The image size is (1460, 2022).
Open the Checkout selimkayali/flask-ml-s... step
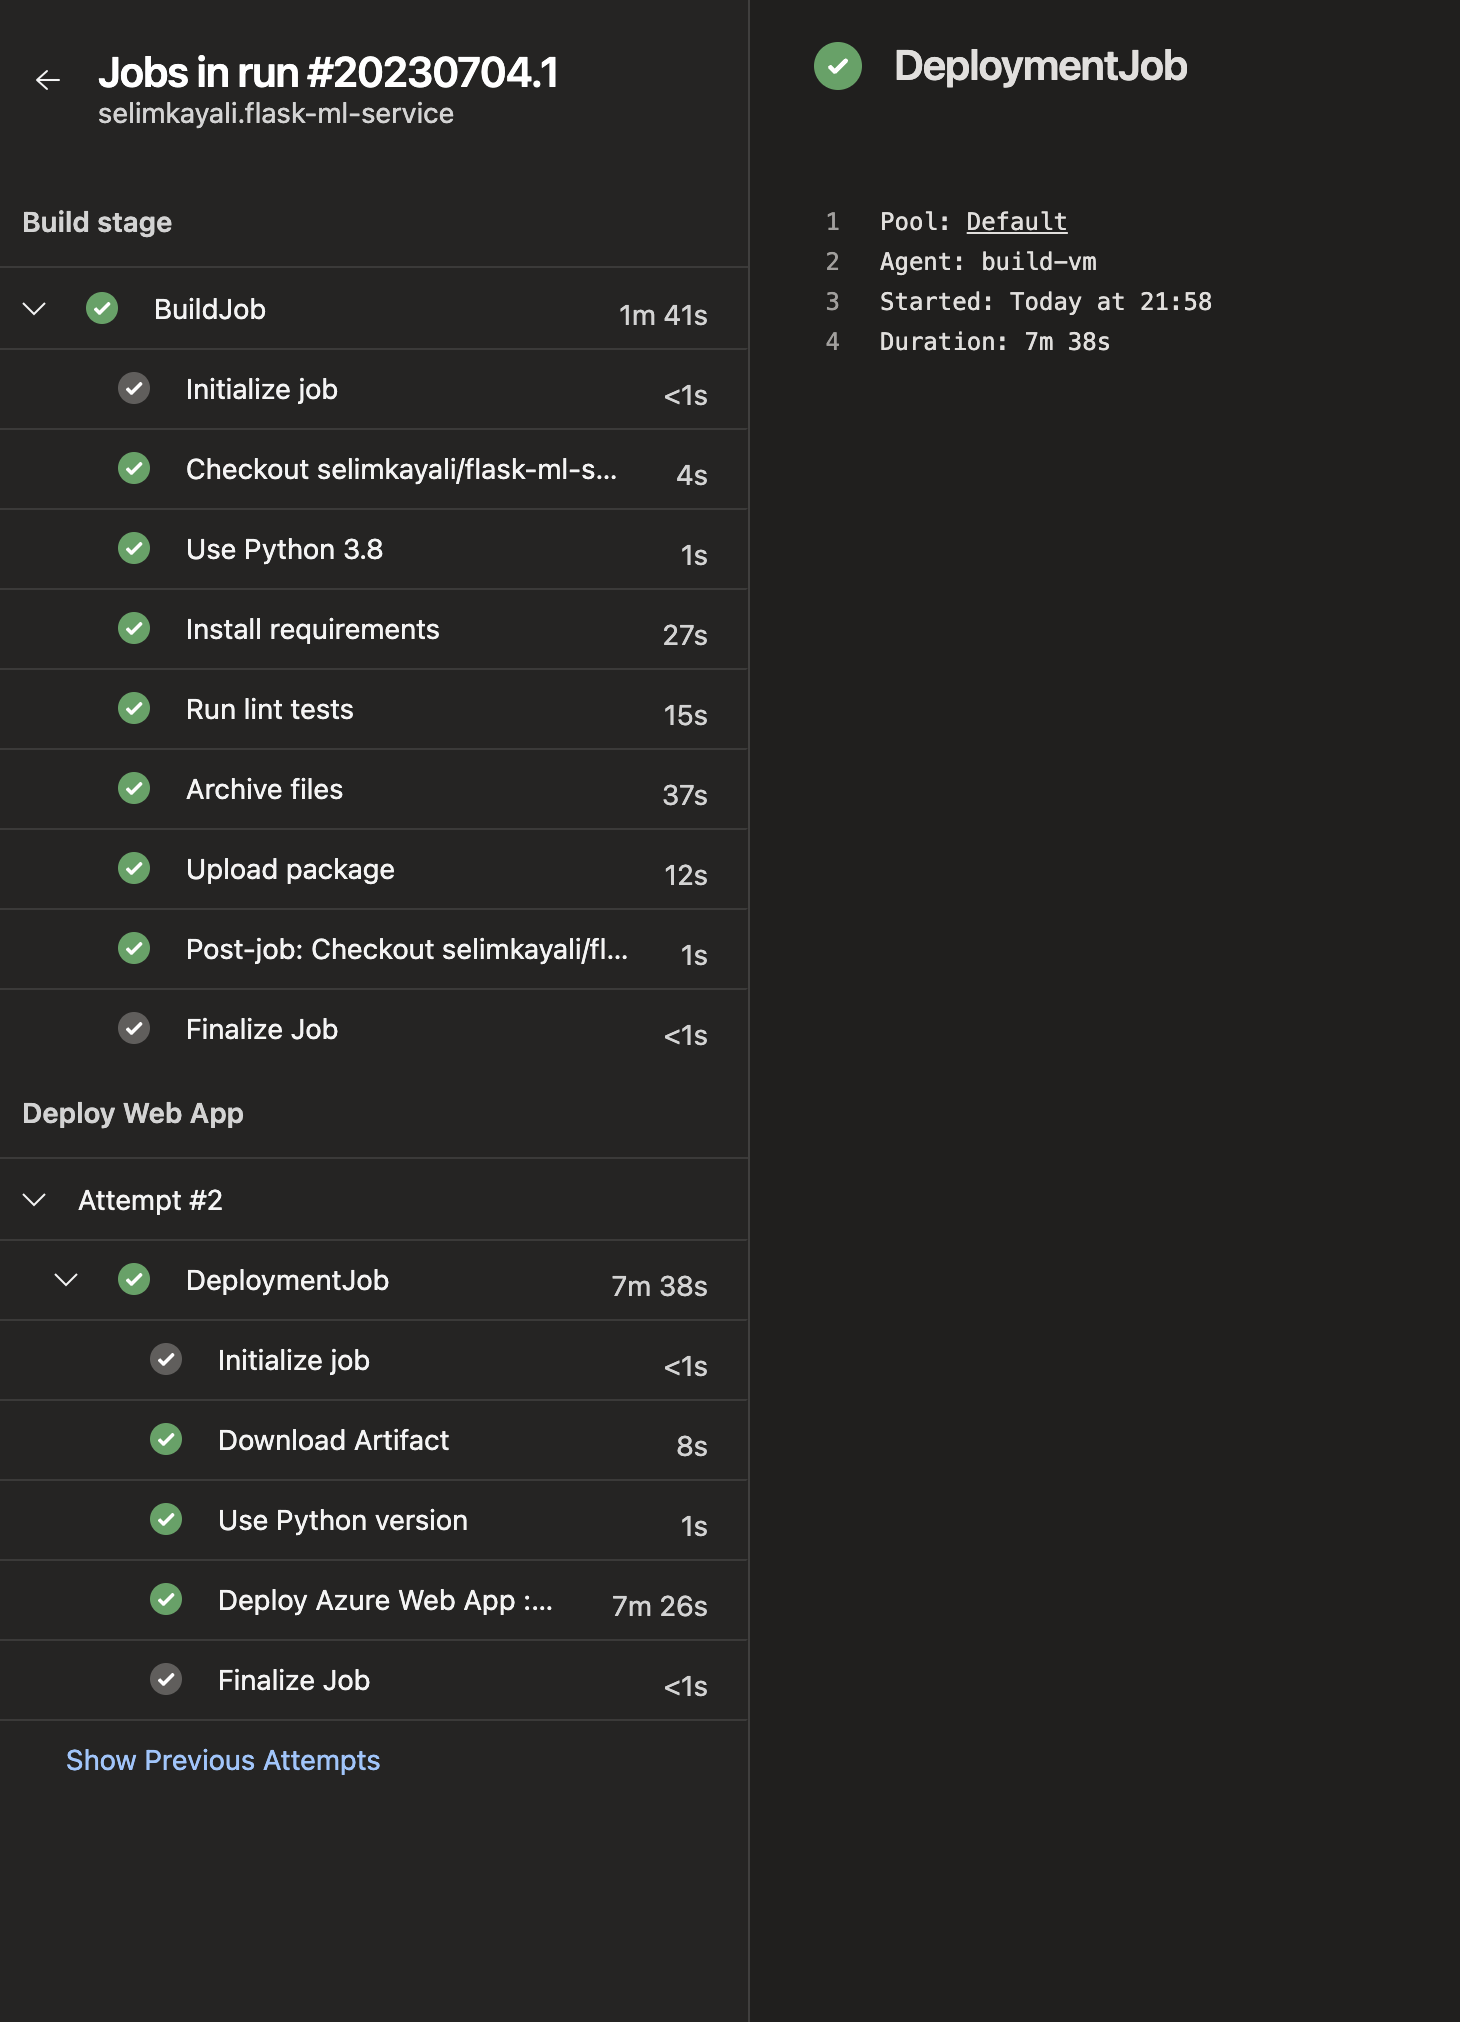(x=400, y=469)
